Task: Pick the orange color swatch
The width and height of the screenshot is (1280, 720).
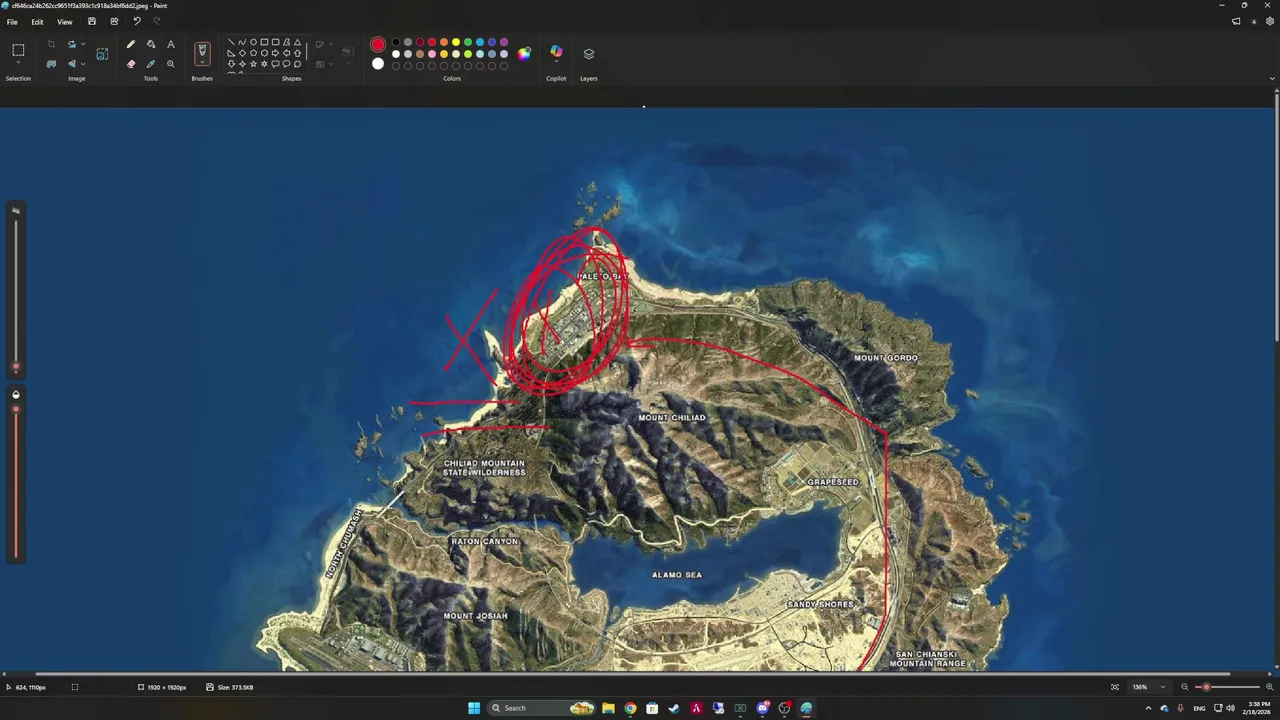Action: pyautogui.click(x=444, y=42)
